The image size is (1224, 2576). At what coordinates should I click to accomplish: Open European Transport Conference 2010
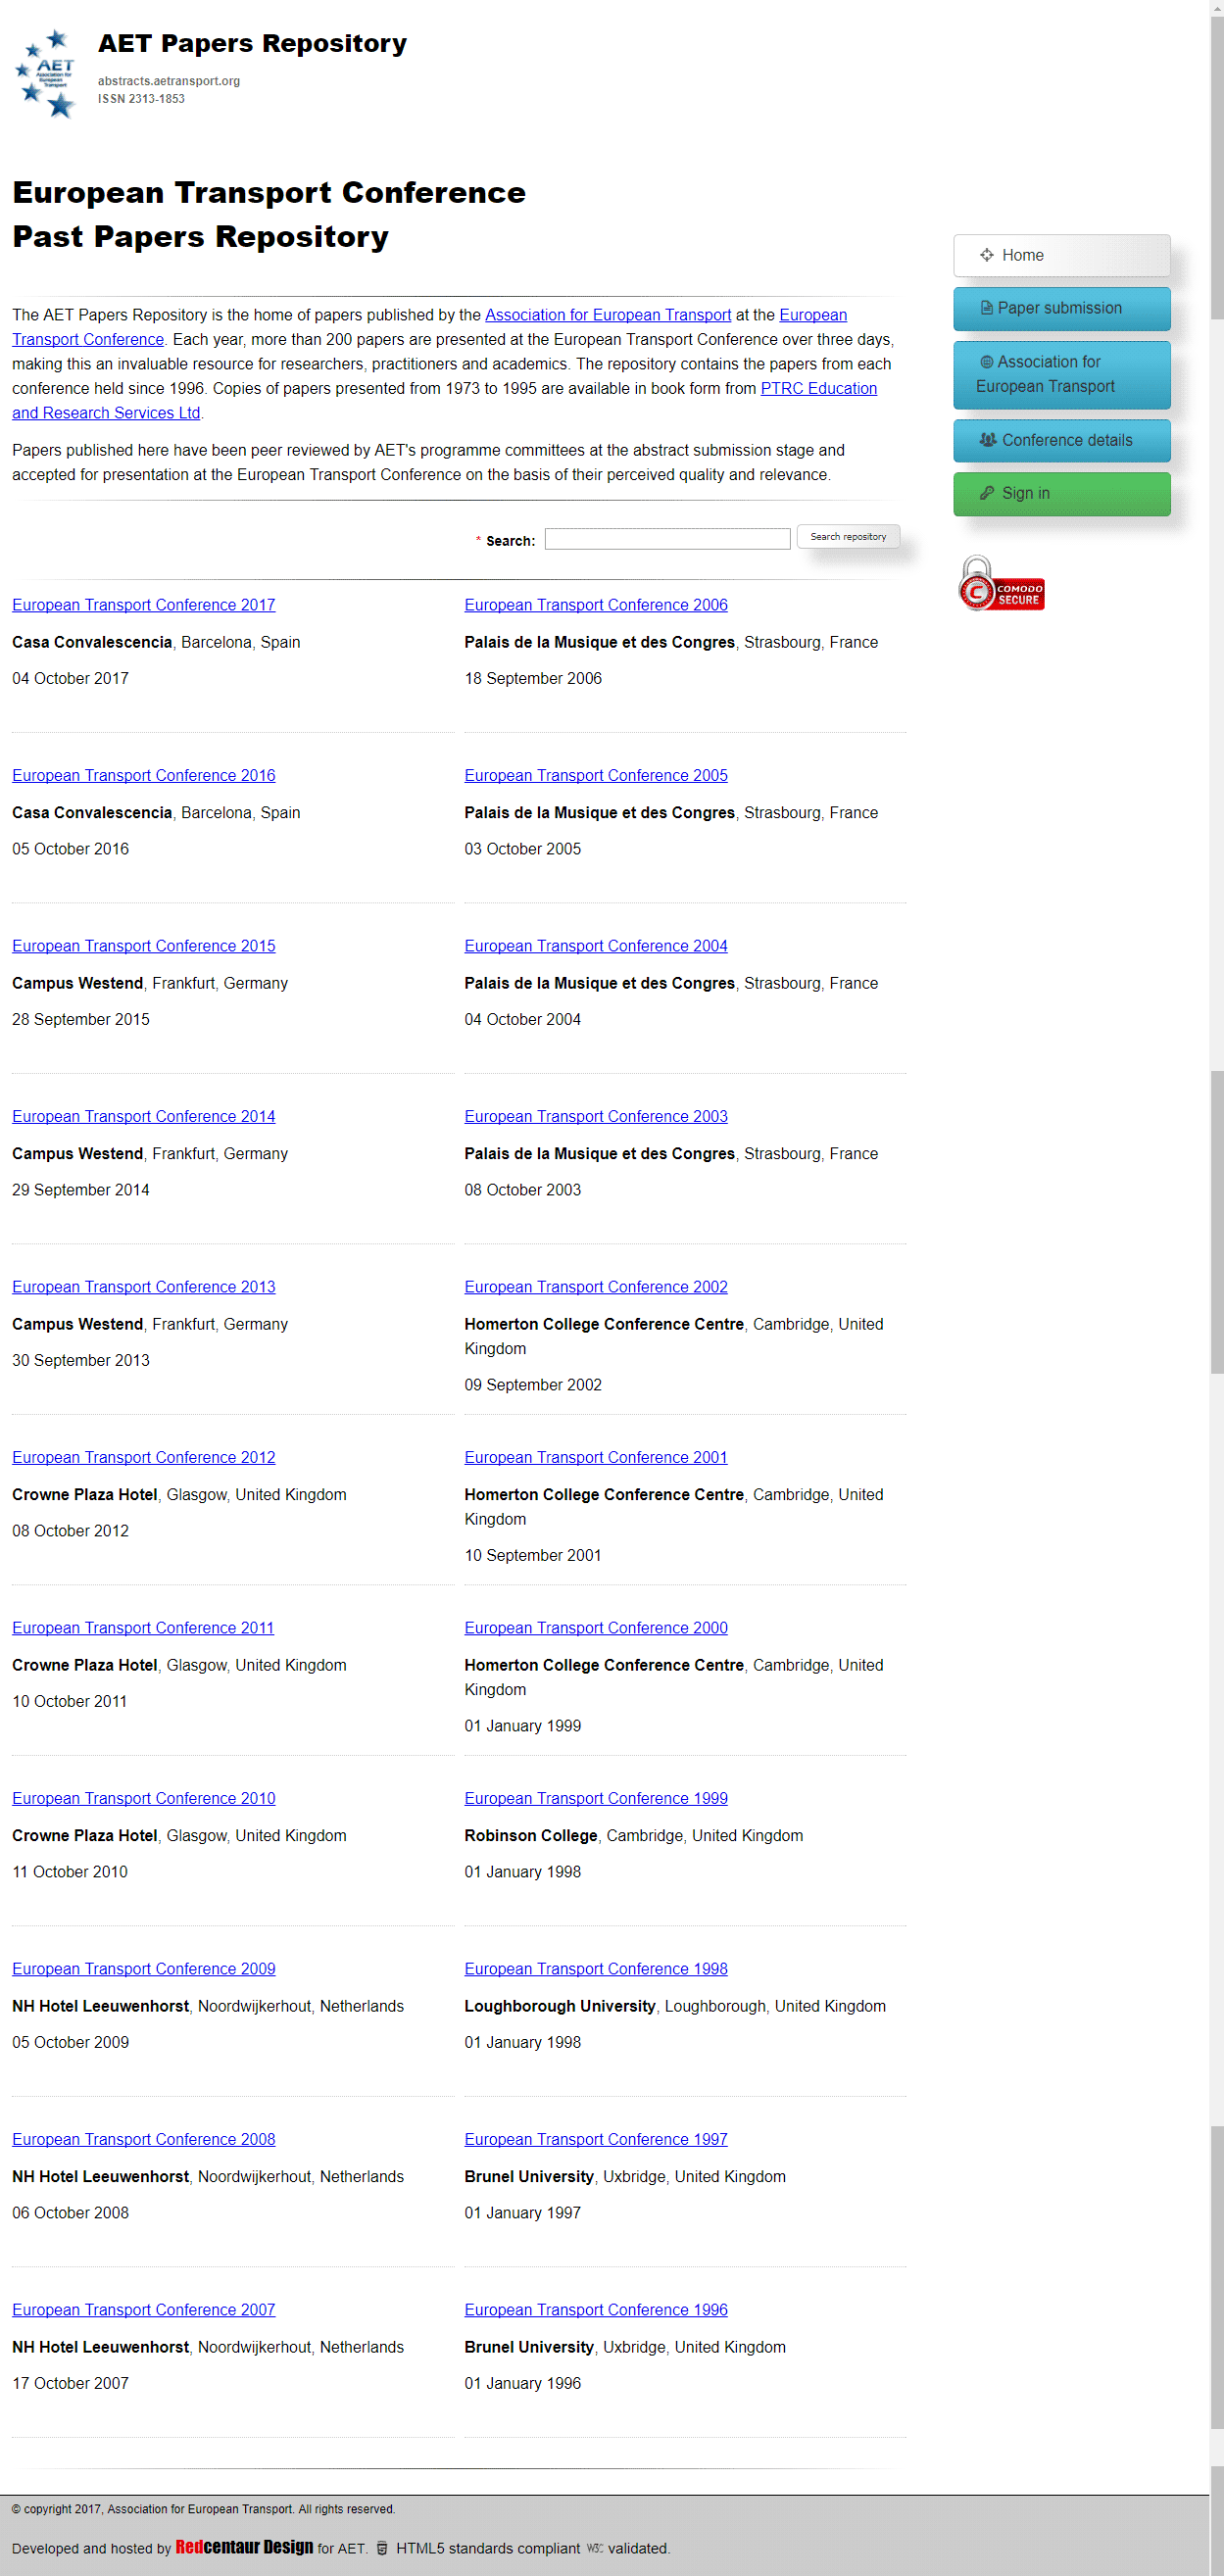[144, 1799]
